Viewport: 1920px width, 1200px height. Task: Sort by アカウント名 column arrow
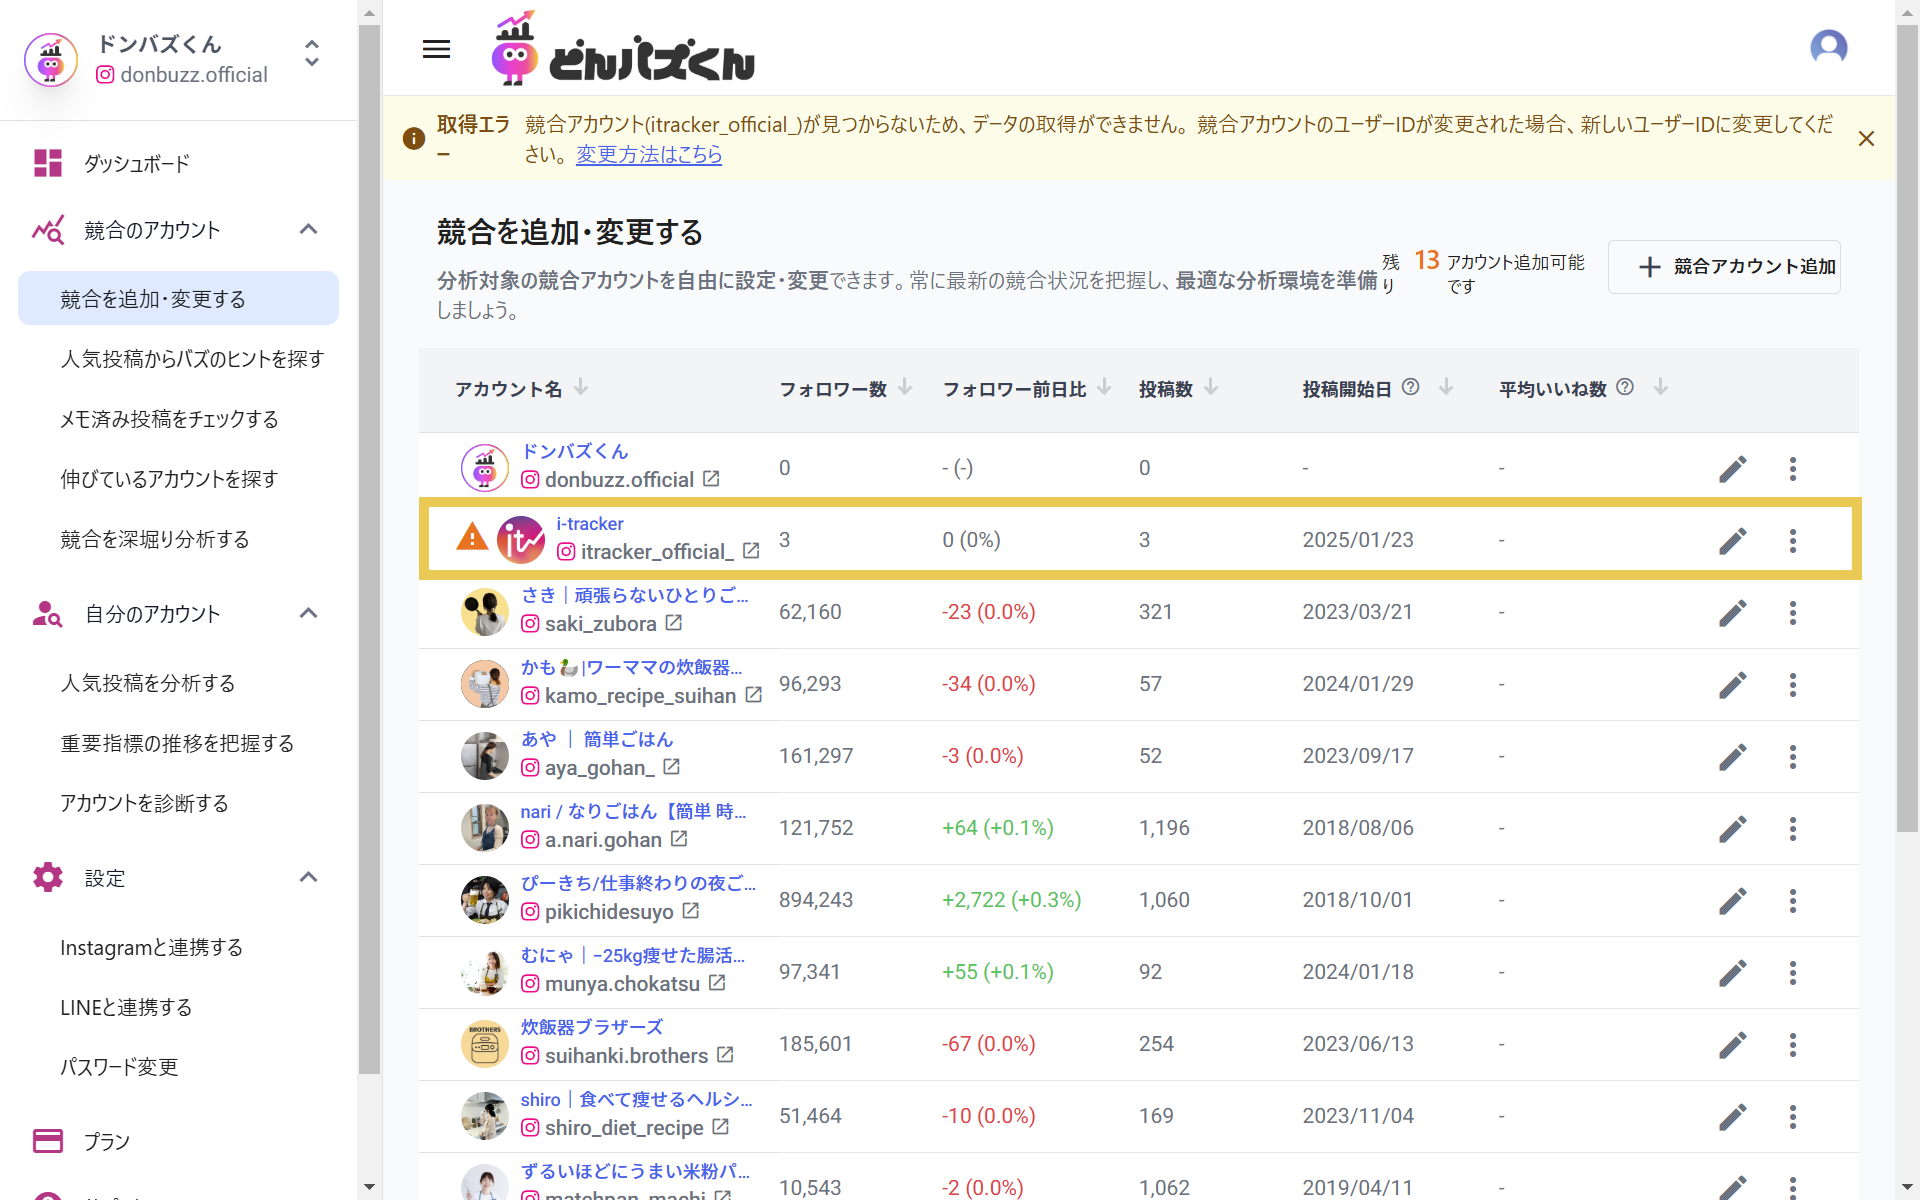[x=581, y=387]
